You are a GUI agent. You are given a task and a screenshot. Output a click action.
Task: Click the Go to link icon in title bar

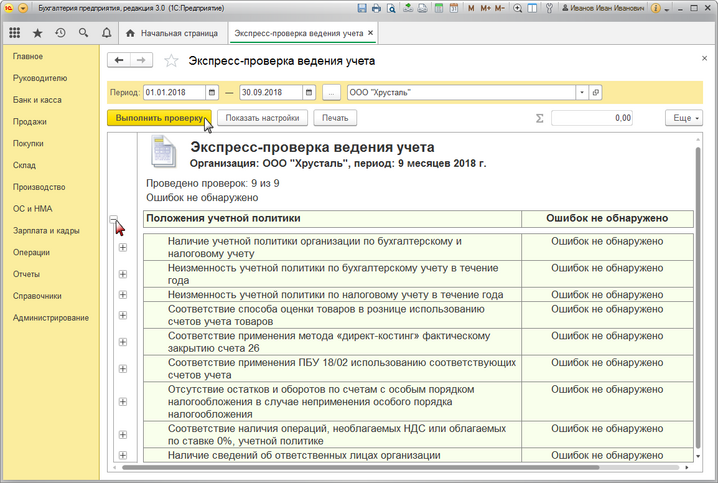coord(422,8)
